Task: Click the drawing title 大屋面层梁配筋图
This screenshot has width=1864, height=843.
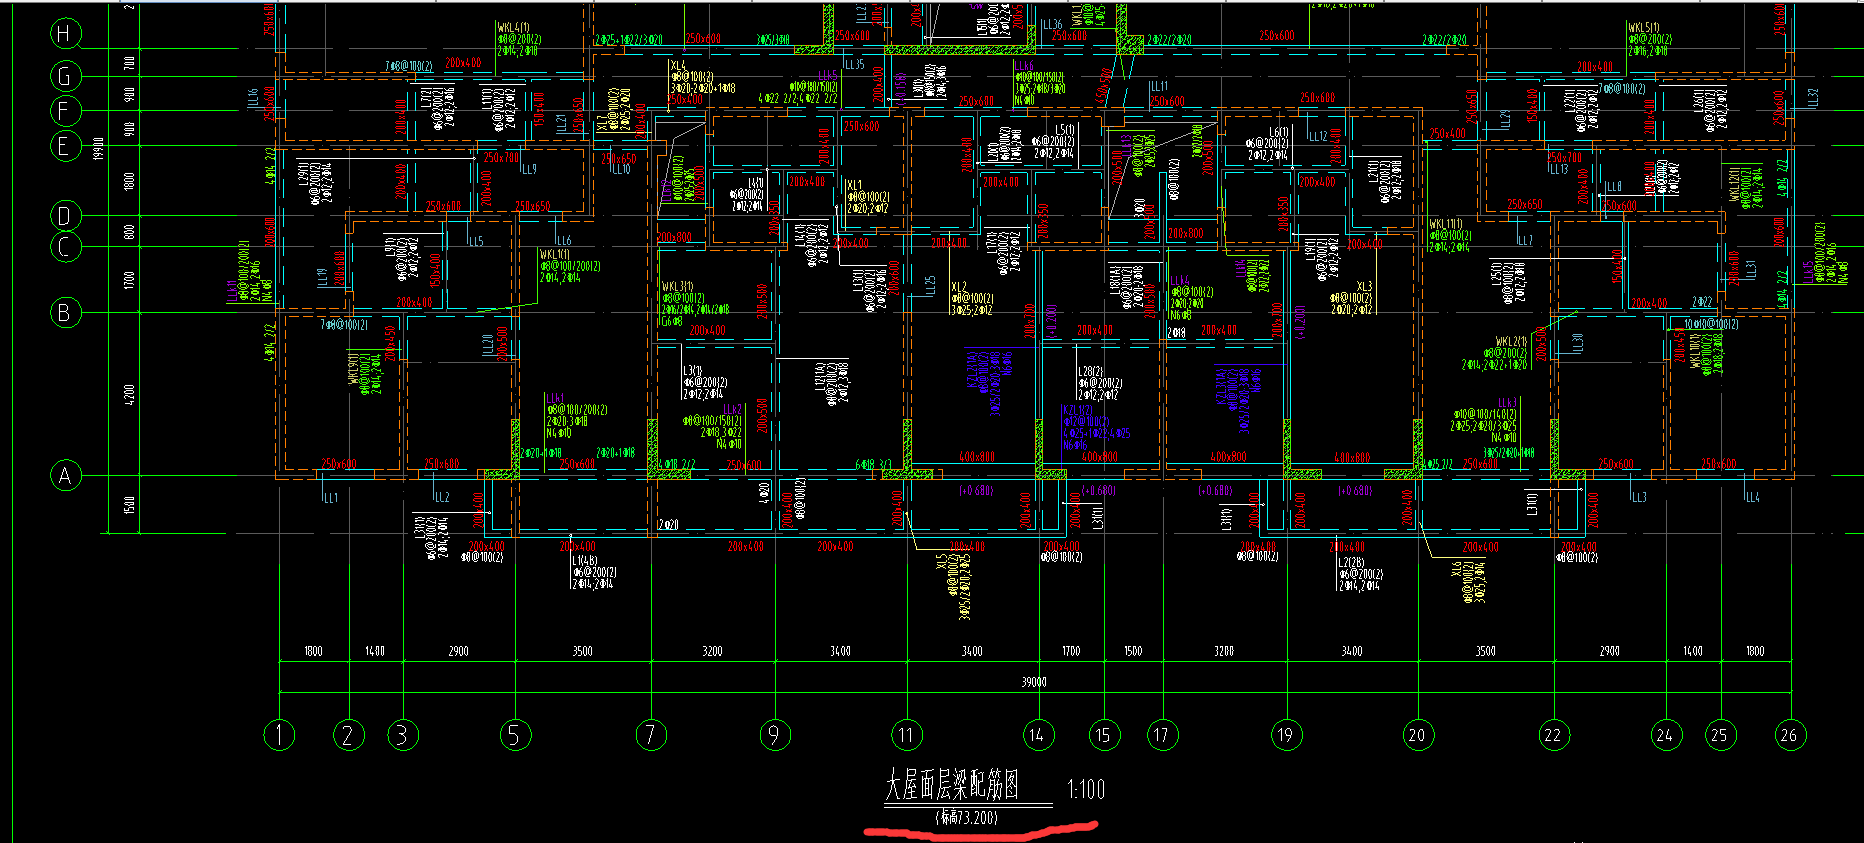Action: point(951,786)
